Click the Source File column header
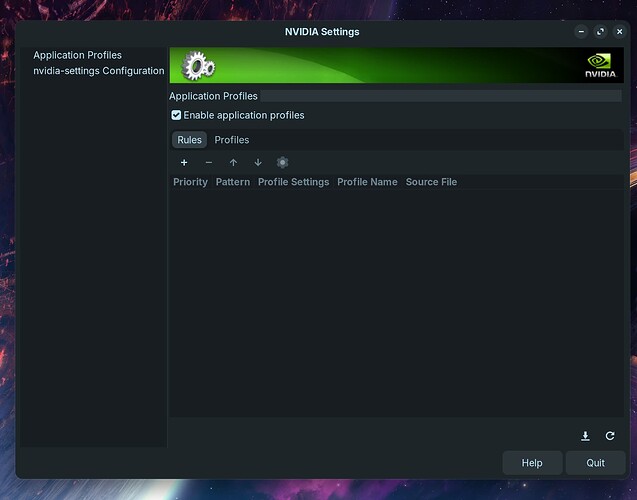Screen dimensions: 637x500 (x=431, y=182)
